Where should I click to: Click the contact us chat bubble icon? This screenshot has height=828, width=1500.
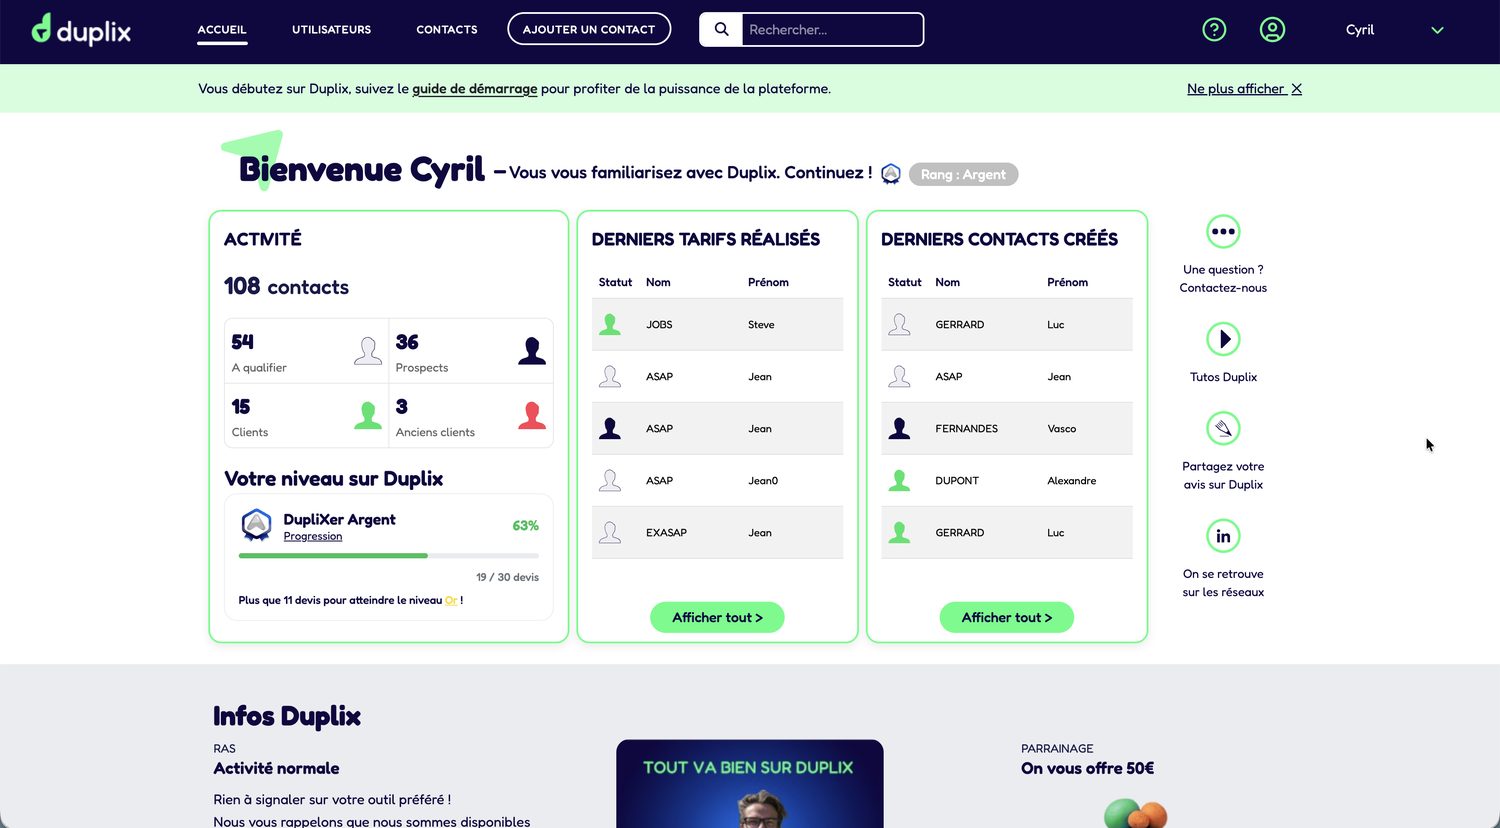[1223, 232]
